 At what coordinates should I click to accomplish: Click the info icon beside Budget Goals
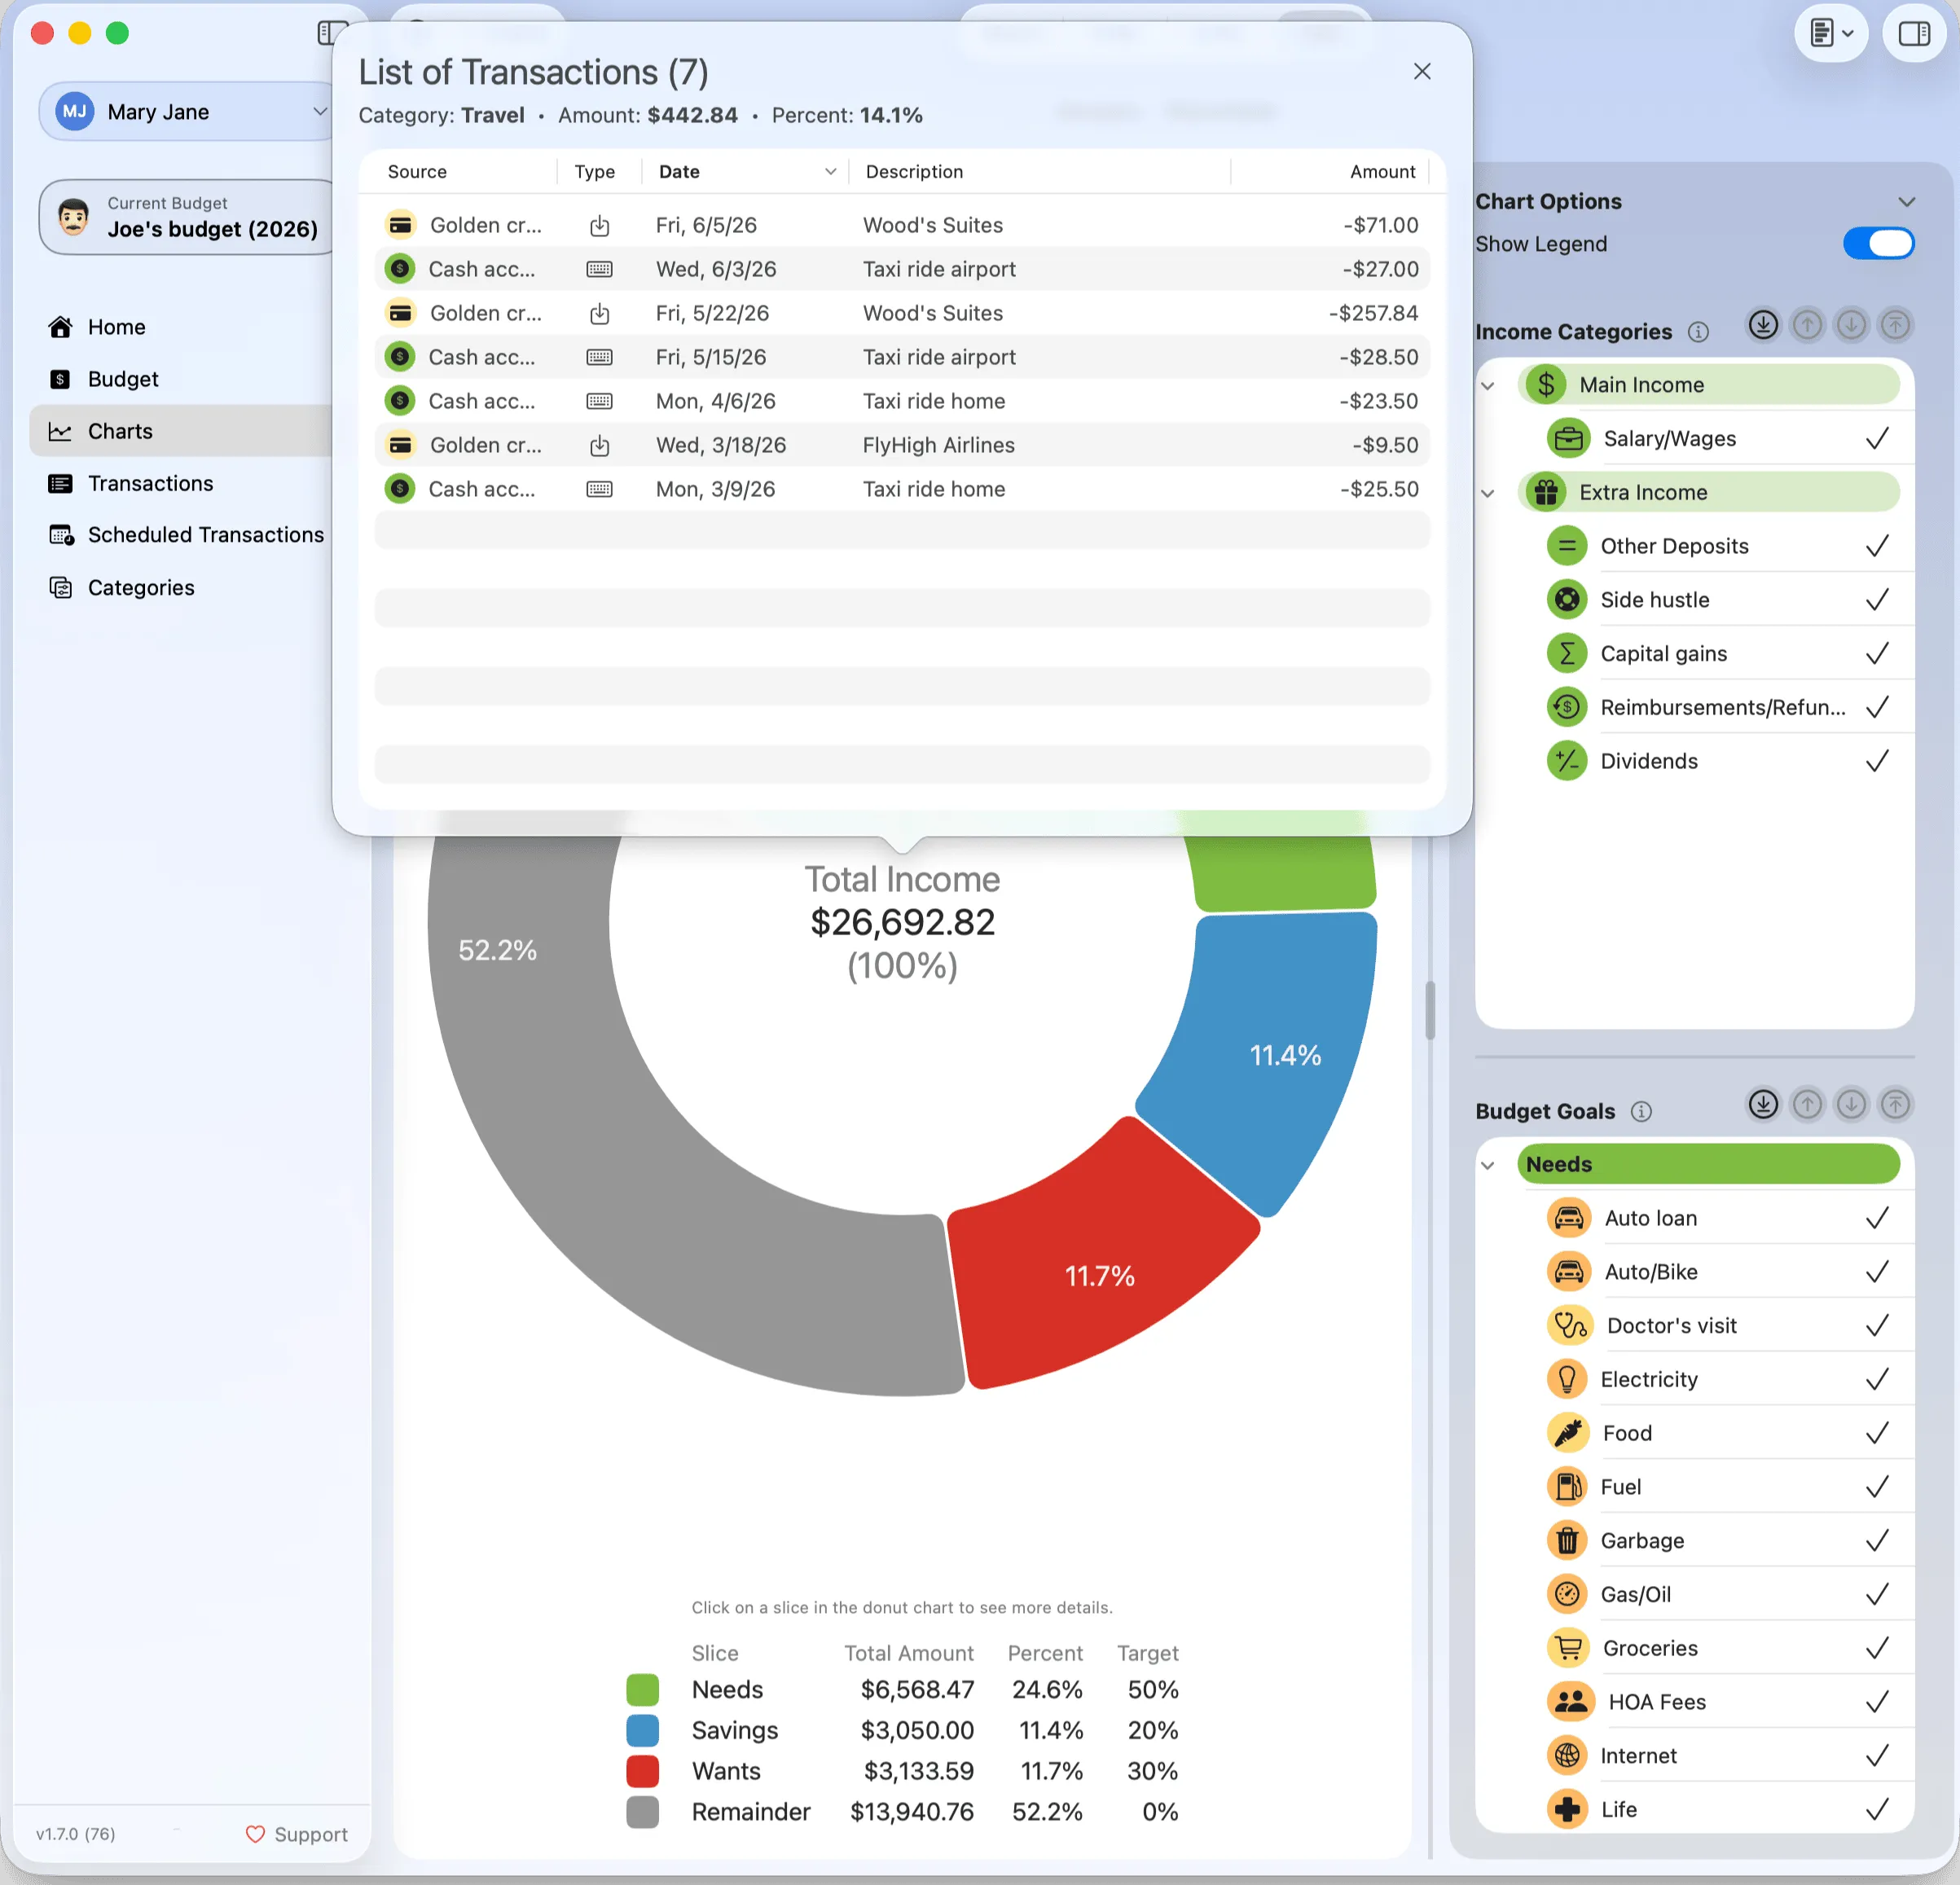click(x=1641, y=1111)
